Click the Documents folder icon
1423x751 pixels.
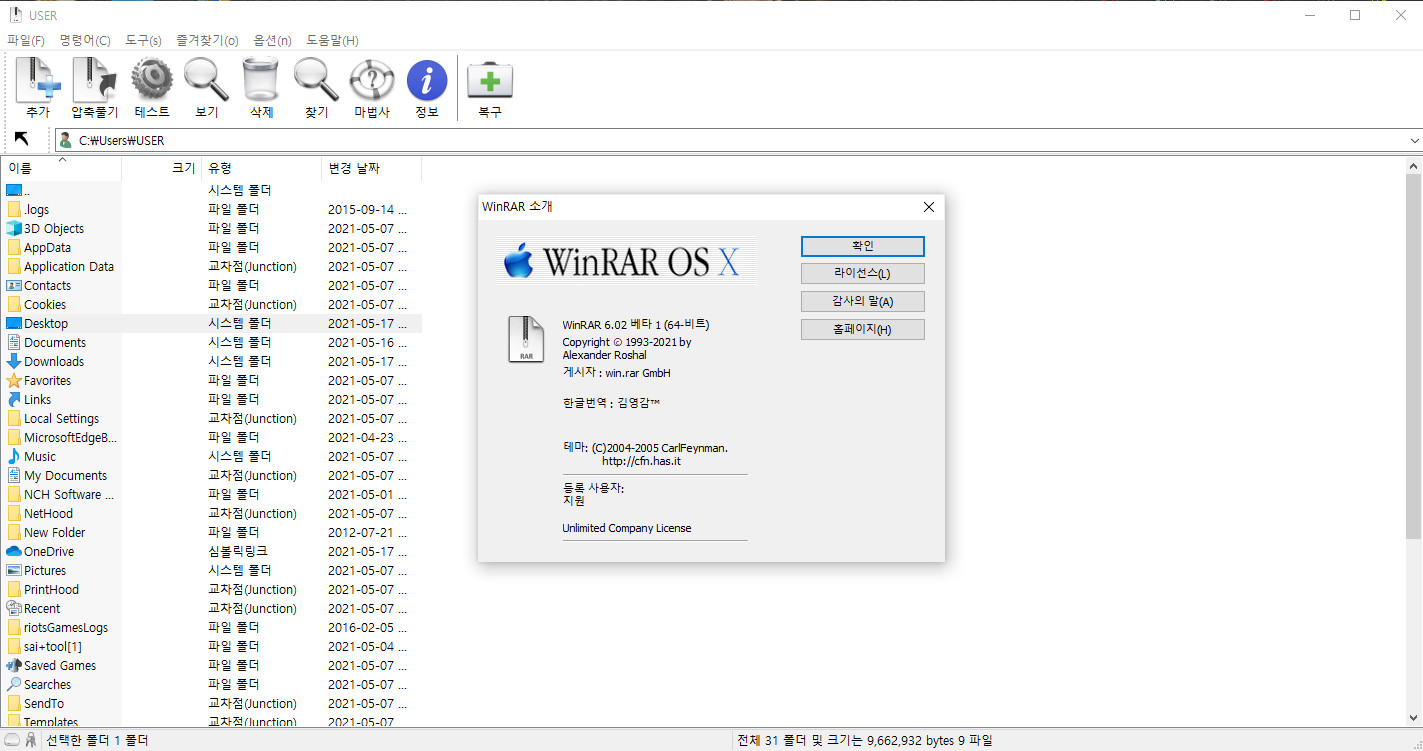pos(14,342)
